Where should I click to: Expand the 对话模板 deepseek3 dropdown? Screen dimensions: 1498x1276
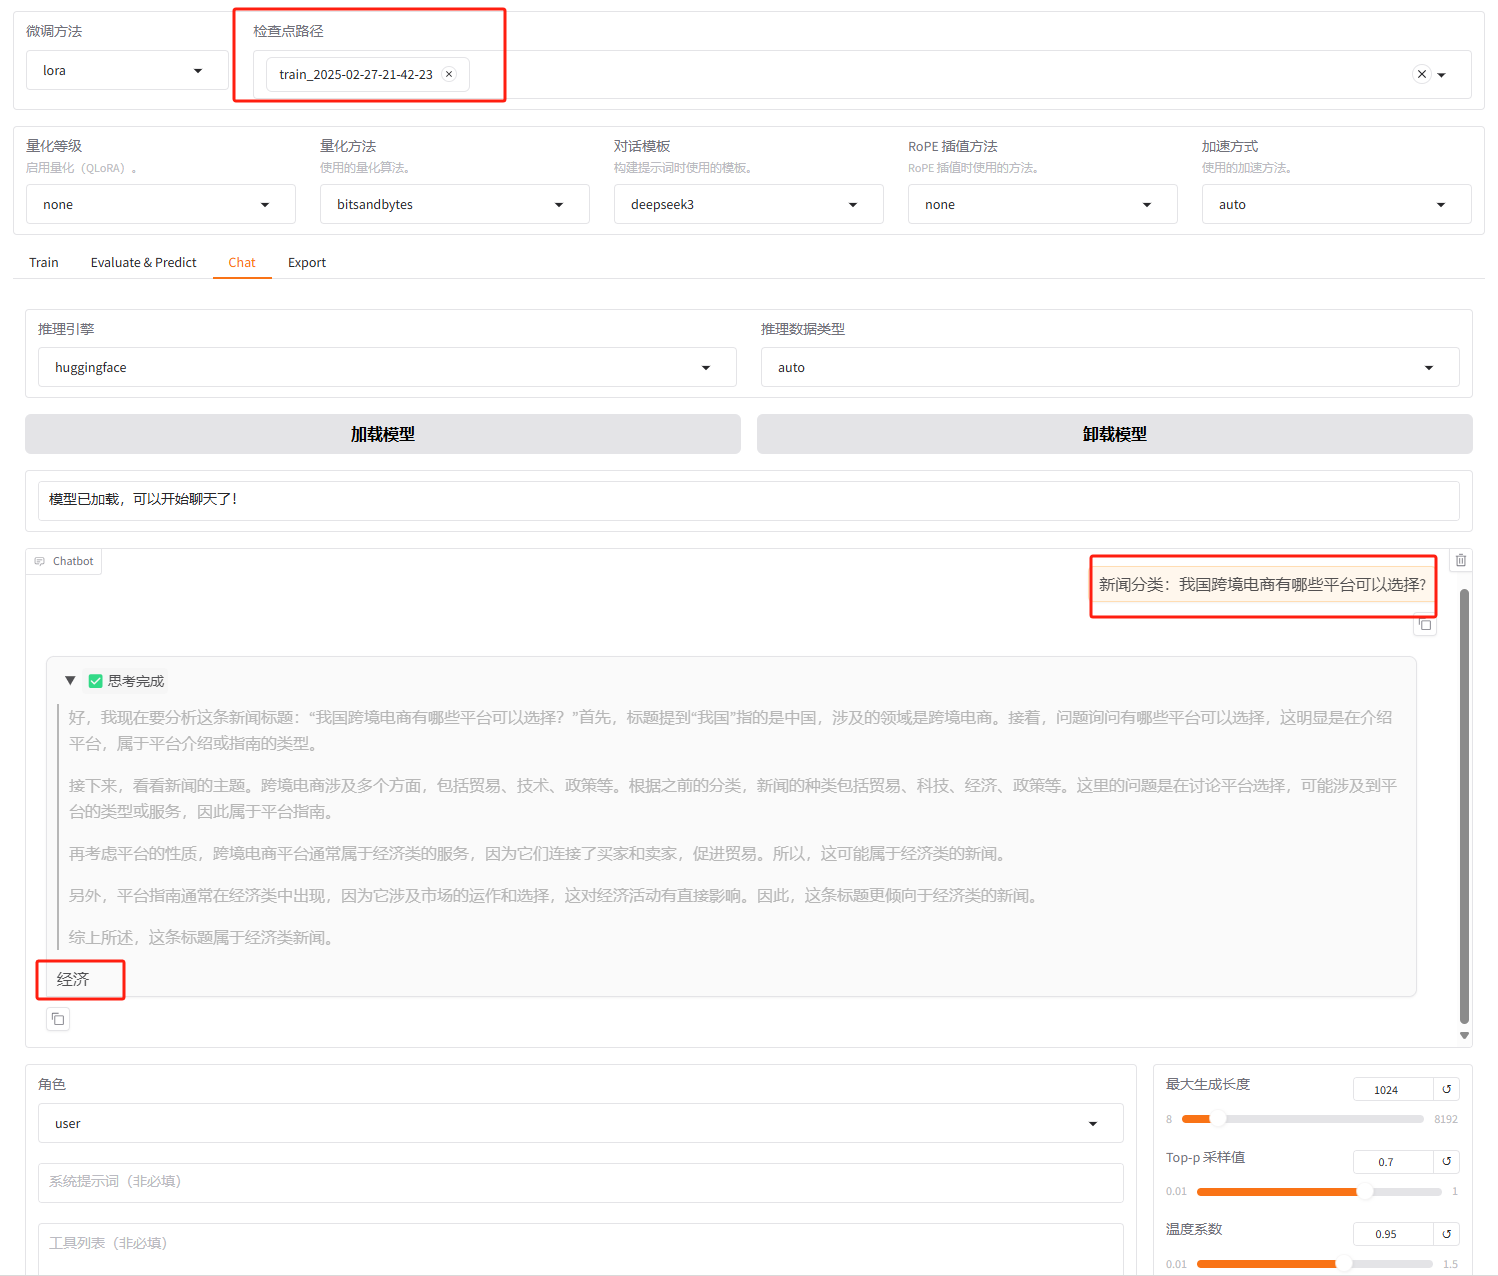coord(748,204)
